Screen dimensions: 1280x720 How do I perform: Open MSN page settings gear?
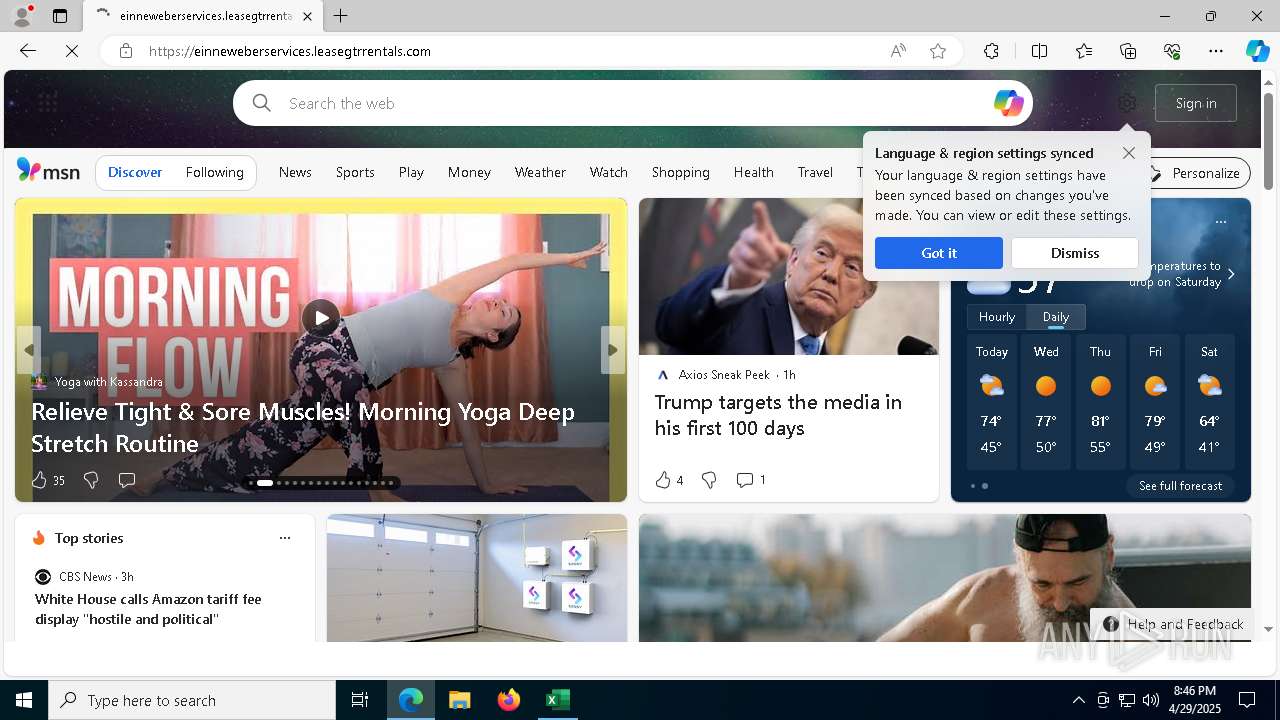tap(1127, 103)
